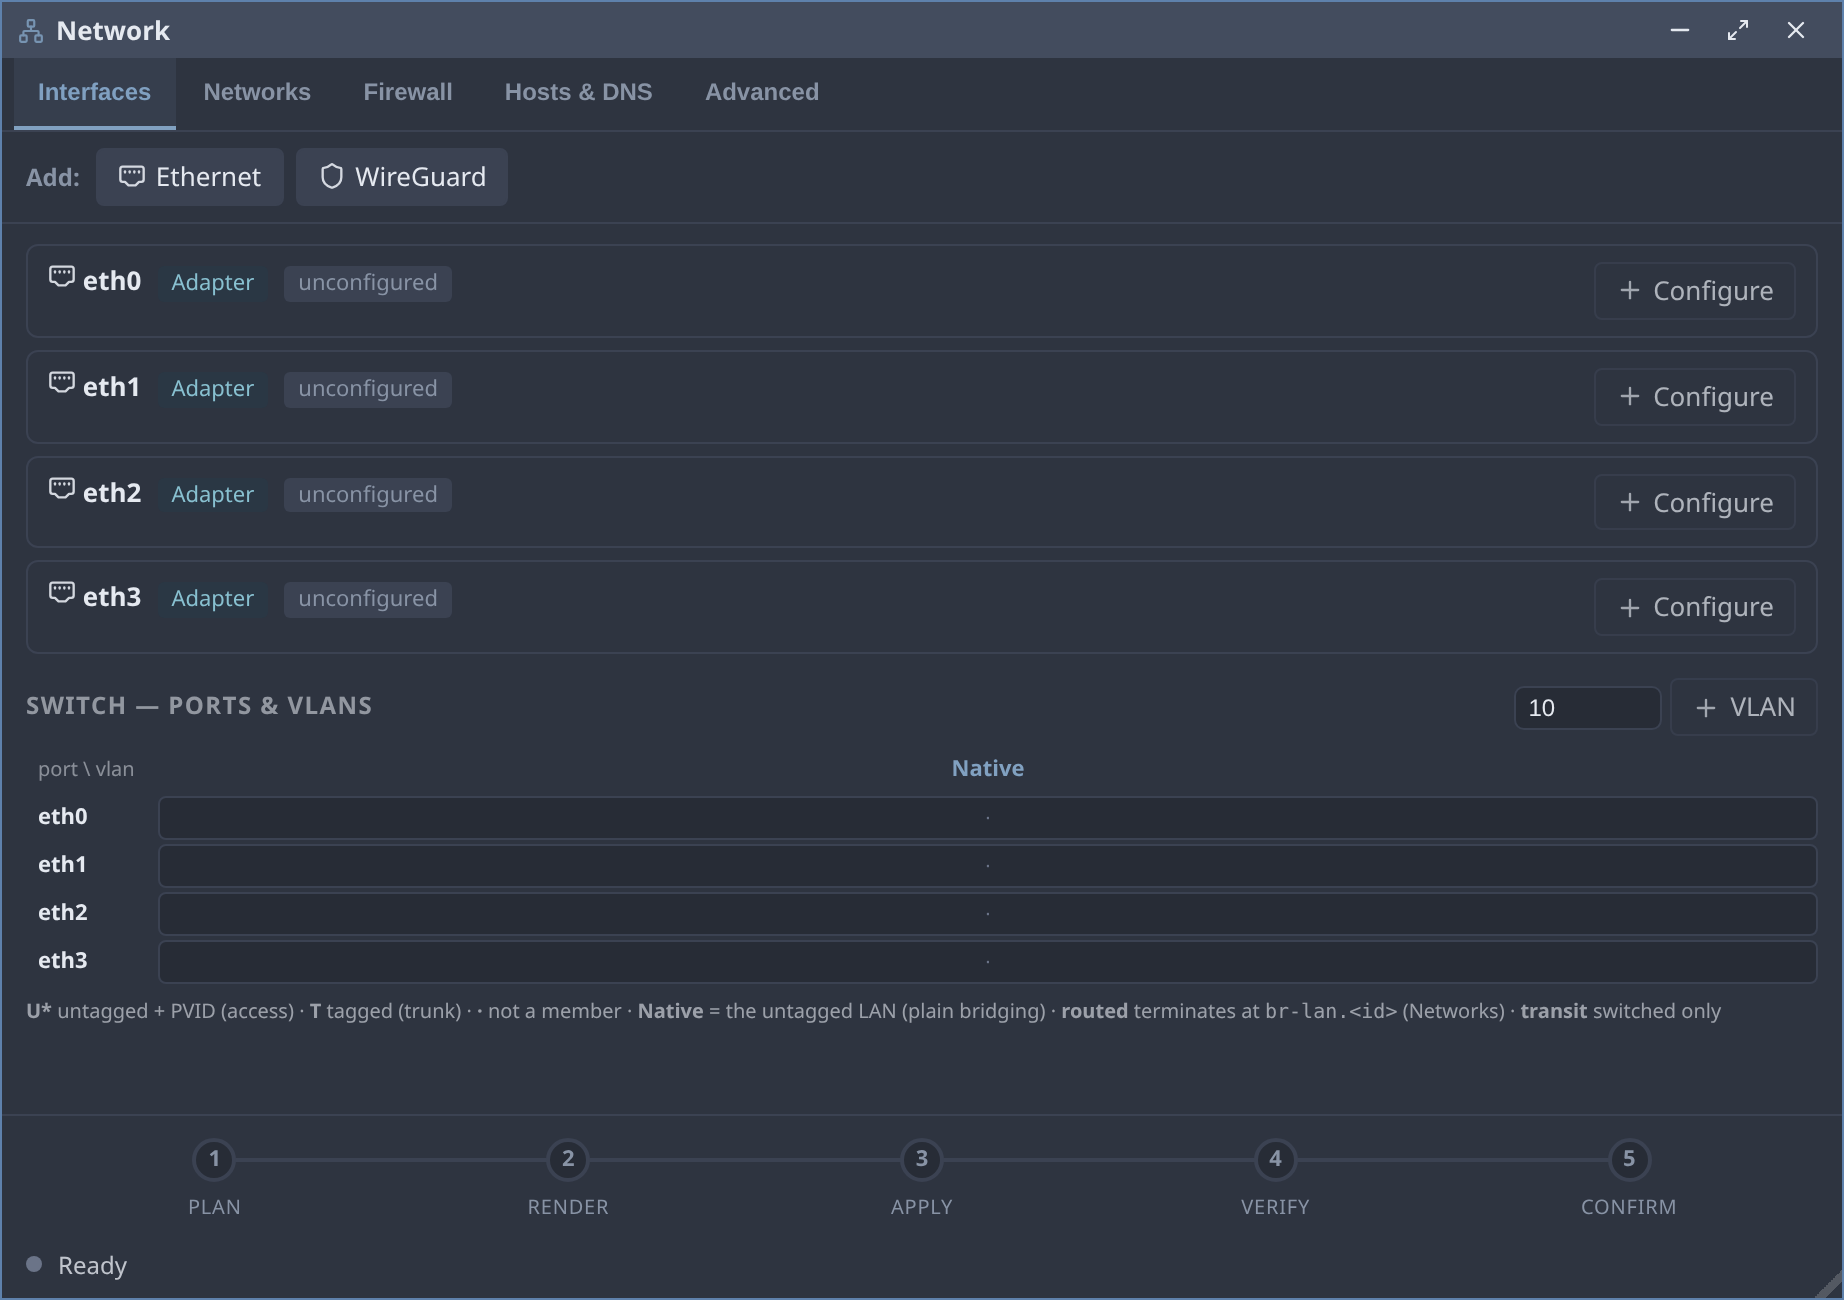Click the eth0 row label in switch table

[x=63, y=817]
